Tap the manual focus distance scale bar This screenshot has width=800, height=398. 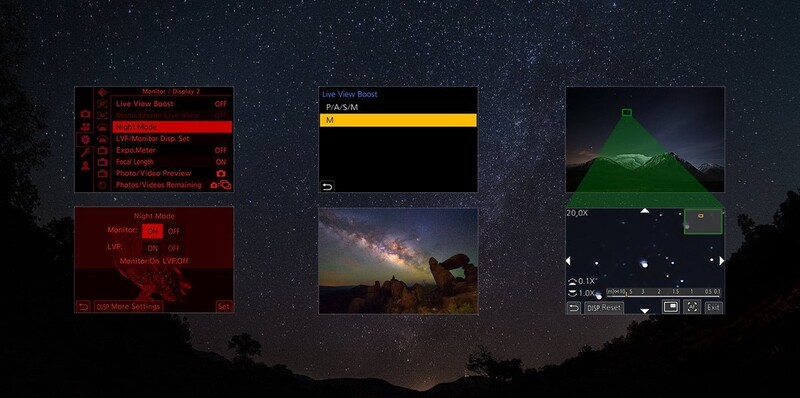tap(663, 293)
